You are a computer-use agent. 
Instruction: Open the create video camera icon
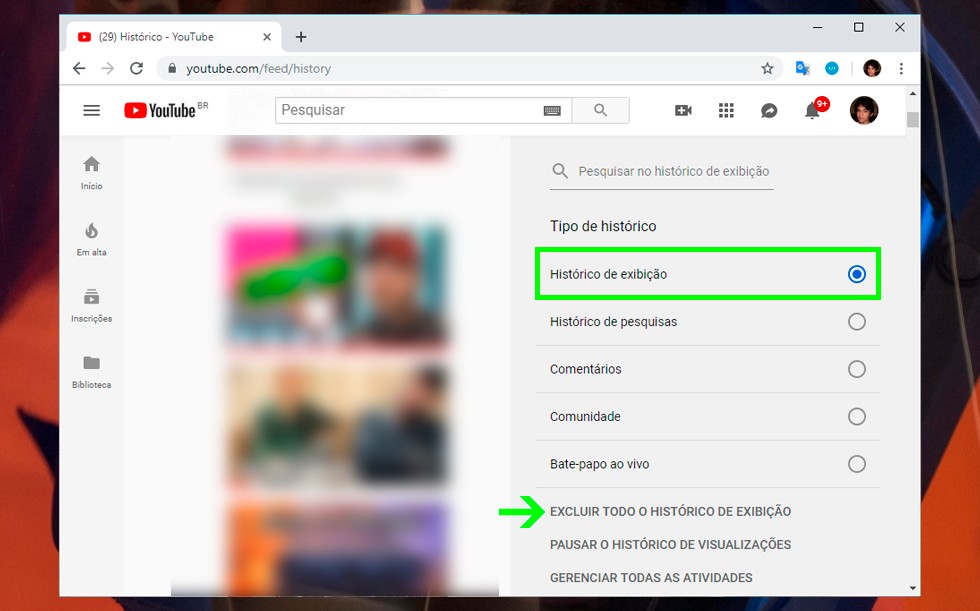[x=683, y=111]
